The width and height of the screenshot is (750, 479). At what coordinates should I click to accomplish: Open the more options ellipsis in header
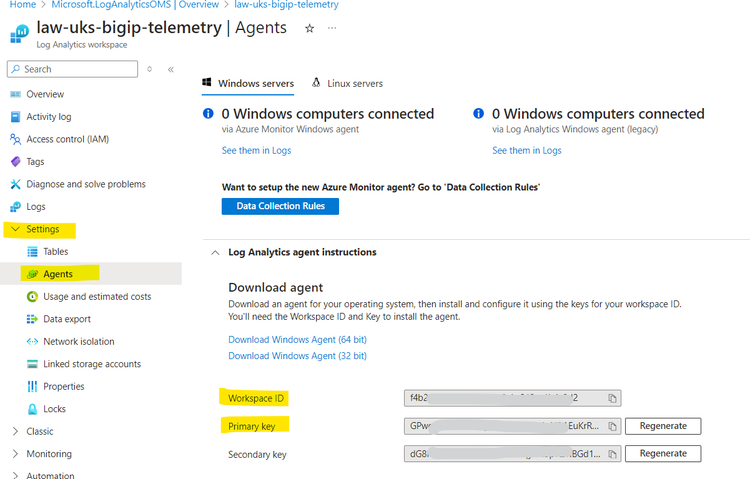click(x=332, y=28)
